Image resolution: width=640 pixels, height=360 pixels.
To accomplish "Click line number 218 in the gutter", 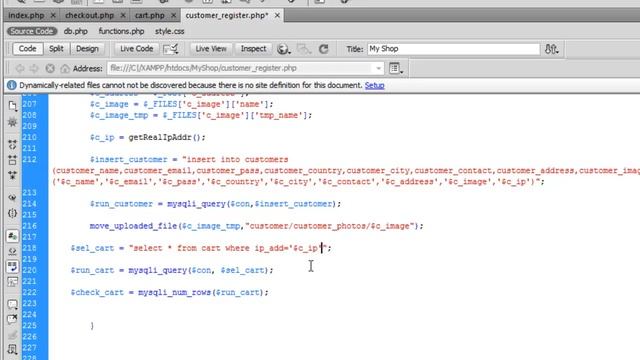I will [29, 248].
